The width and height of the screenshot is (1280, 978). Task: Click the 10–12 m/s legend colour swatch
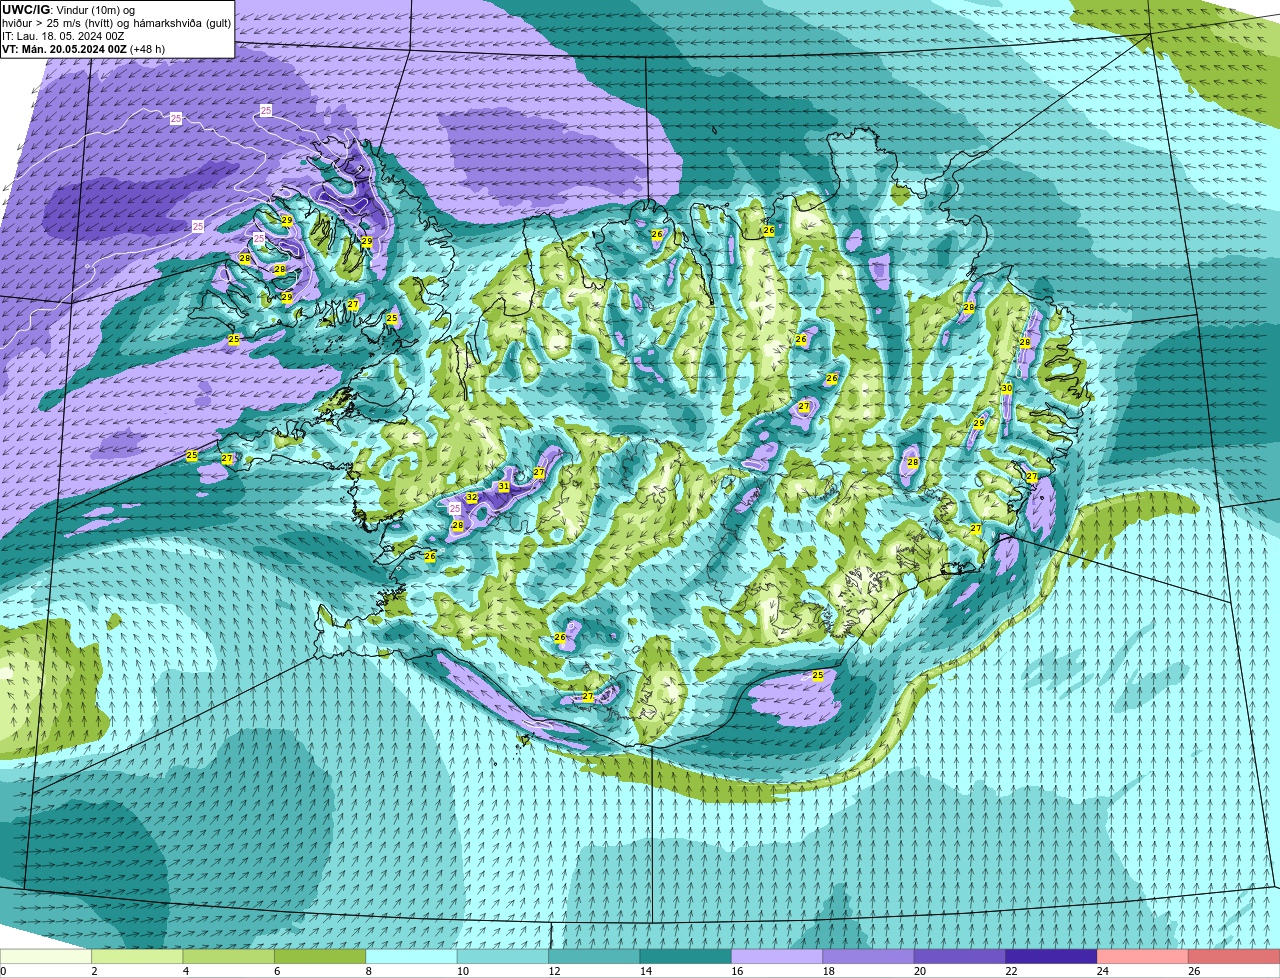(503, 957)
